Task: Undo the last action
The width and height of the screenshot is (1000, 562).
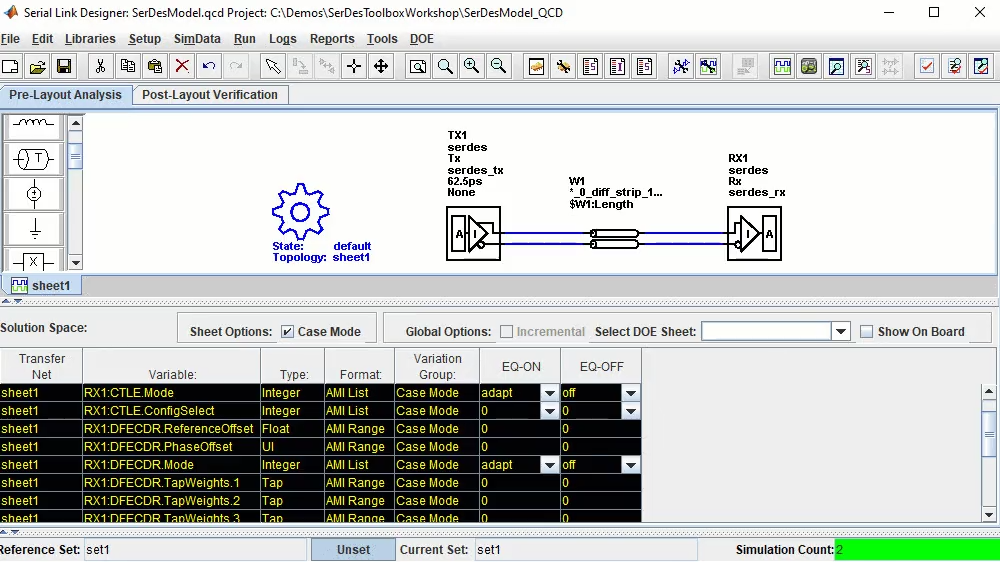Action: [209, 66]
